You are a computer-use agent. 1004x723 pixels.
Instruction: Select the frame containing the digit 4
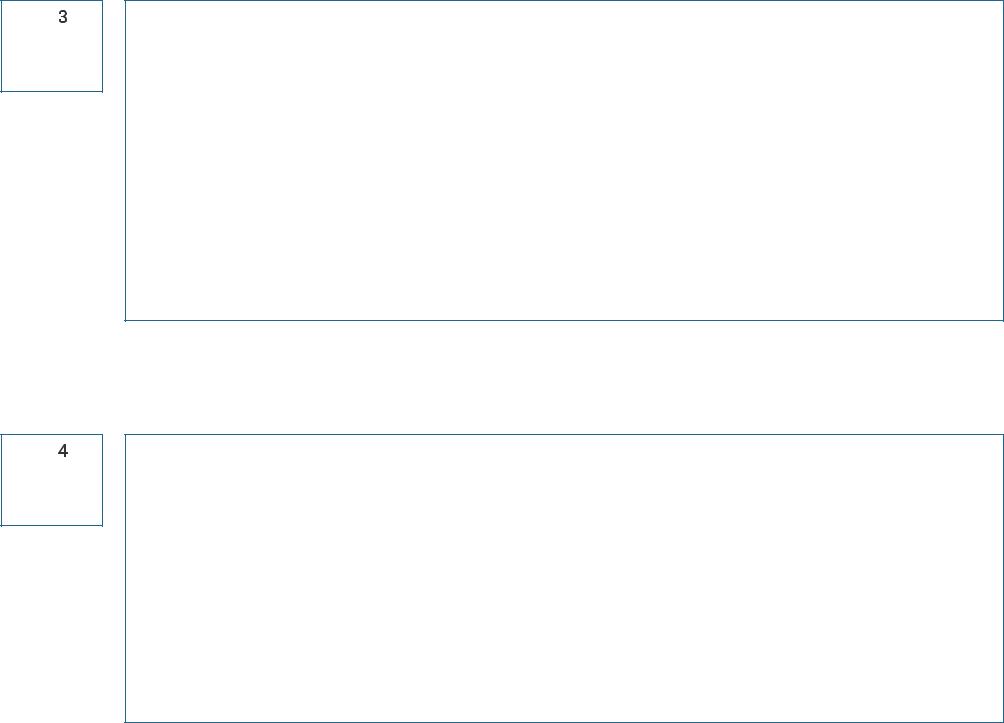pyautogui.click(x=52, y=480)
